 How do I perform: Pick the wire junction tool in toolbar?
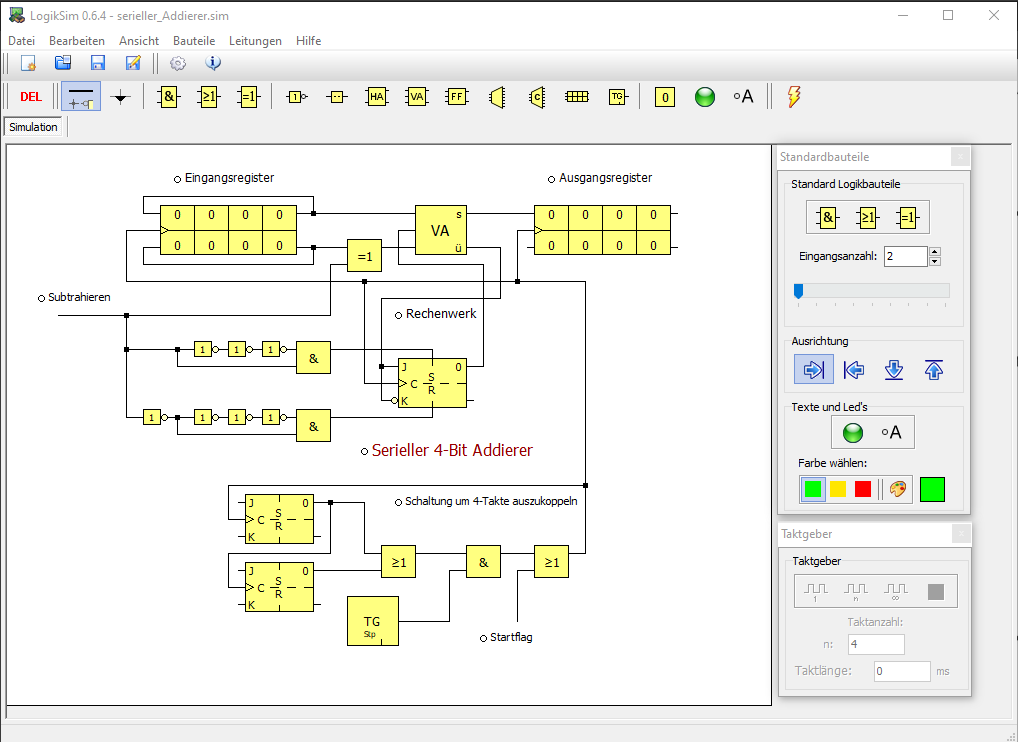(121, 97)
